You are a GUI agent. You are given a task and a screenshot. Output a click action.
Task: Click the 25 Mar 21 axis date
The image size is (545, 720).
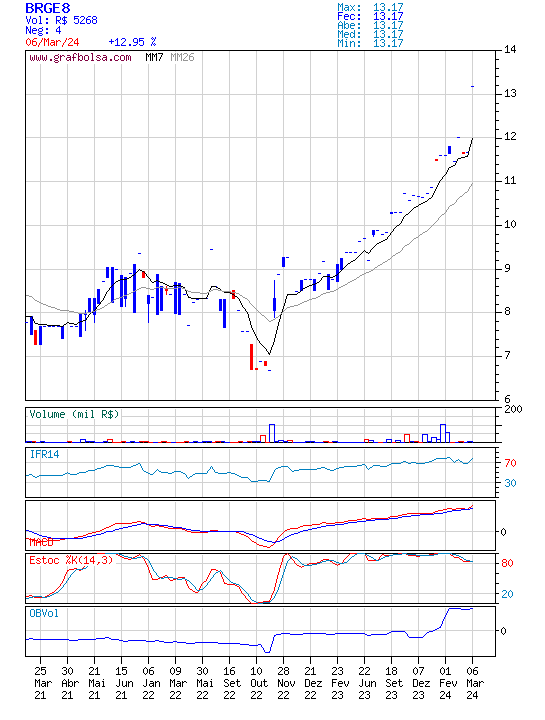click(40, 683)
